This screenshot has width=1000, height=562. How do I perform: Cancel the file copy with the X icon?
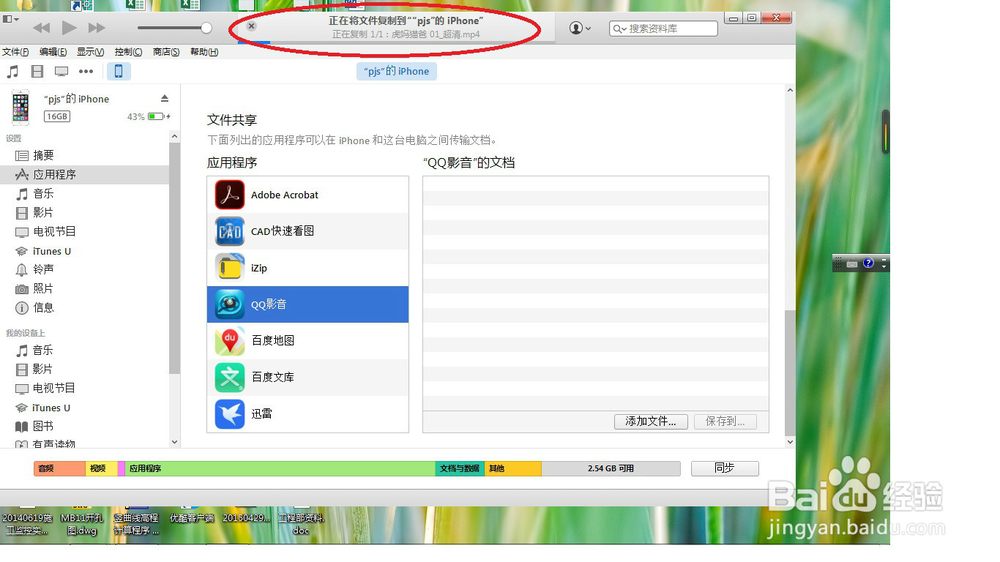[251, 26]
